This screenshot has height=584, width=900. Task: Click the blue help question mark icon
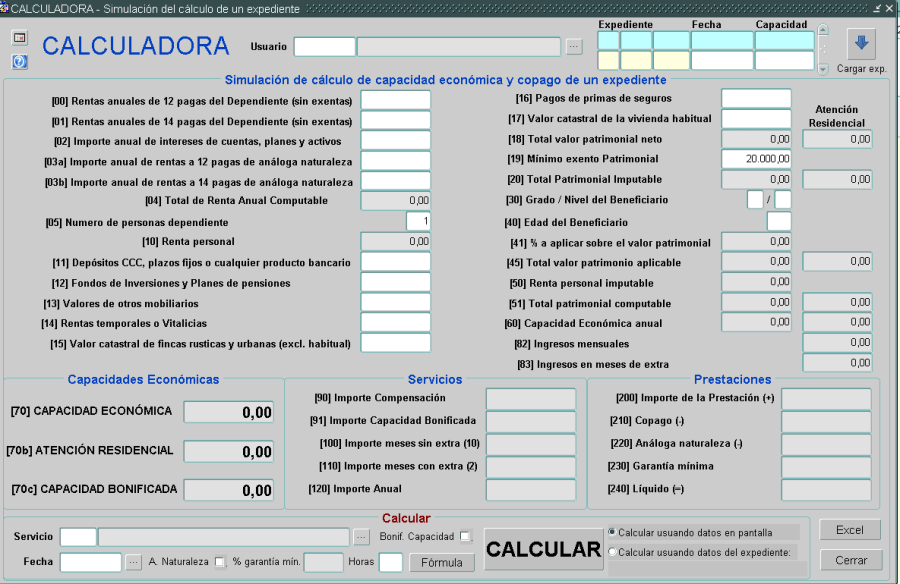click(20, 61)
